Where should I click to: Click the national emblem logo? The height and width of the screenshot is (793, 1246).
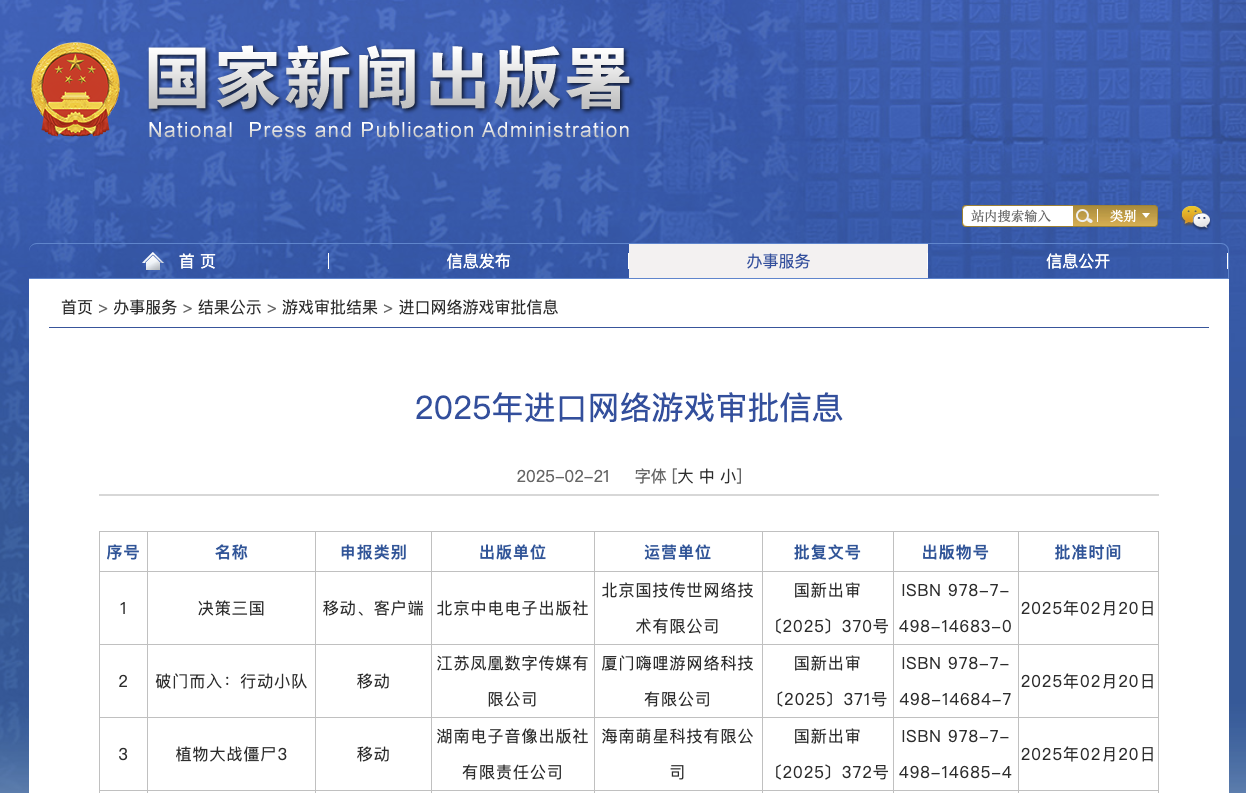point(75,88)
